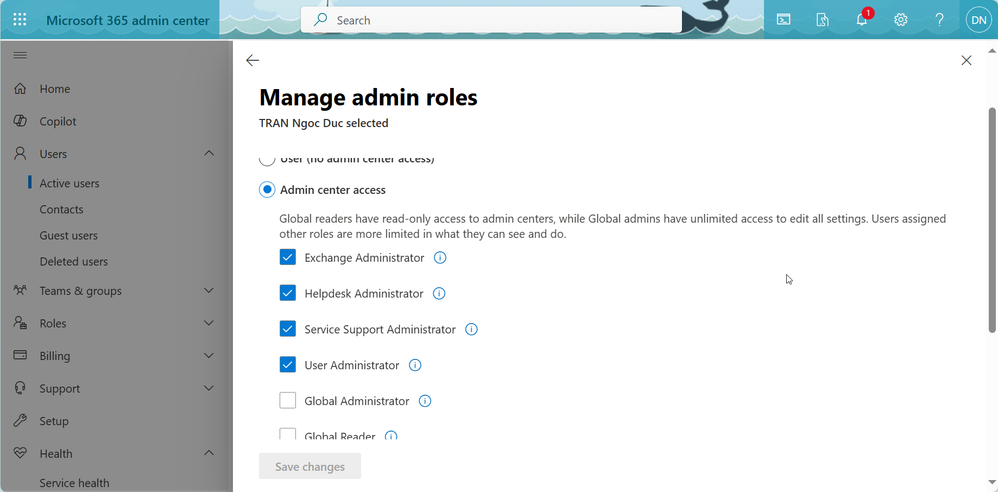Click the Home house icon

[20, 88]
